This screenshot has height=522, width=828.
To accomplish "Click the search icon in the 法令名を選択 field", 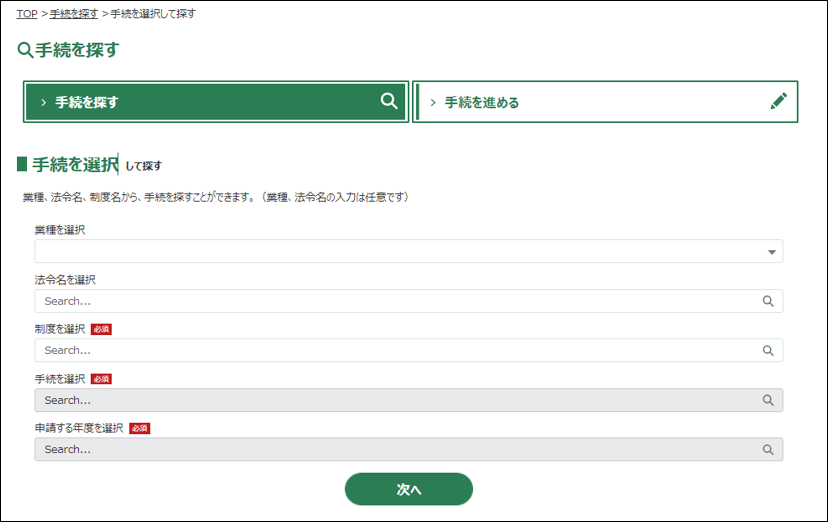I will 768,301.
